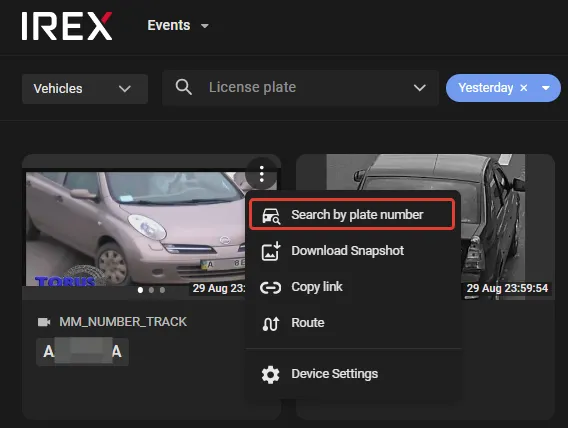Image resolution: width=568 pixels, height=428 pixels.
Task: Click the blurred license plate tag
Action: (x=83, y=352)
